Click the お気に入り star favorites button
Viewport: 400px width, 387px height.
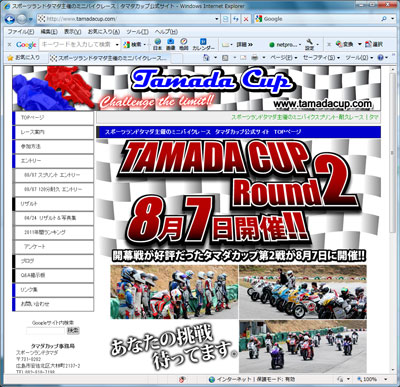pyautogui.click(x=23, y=58)
